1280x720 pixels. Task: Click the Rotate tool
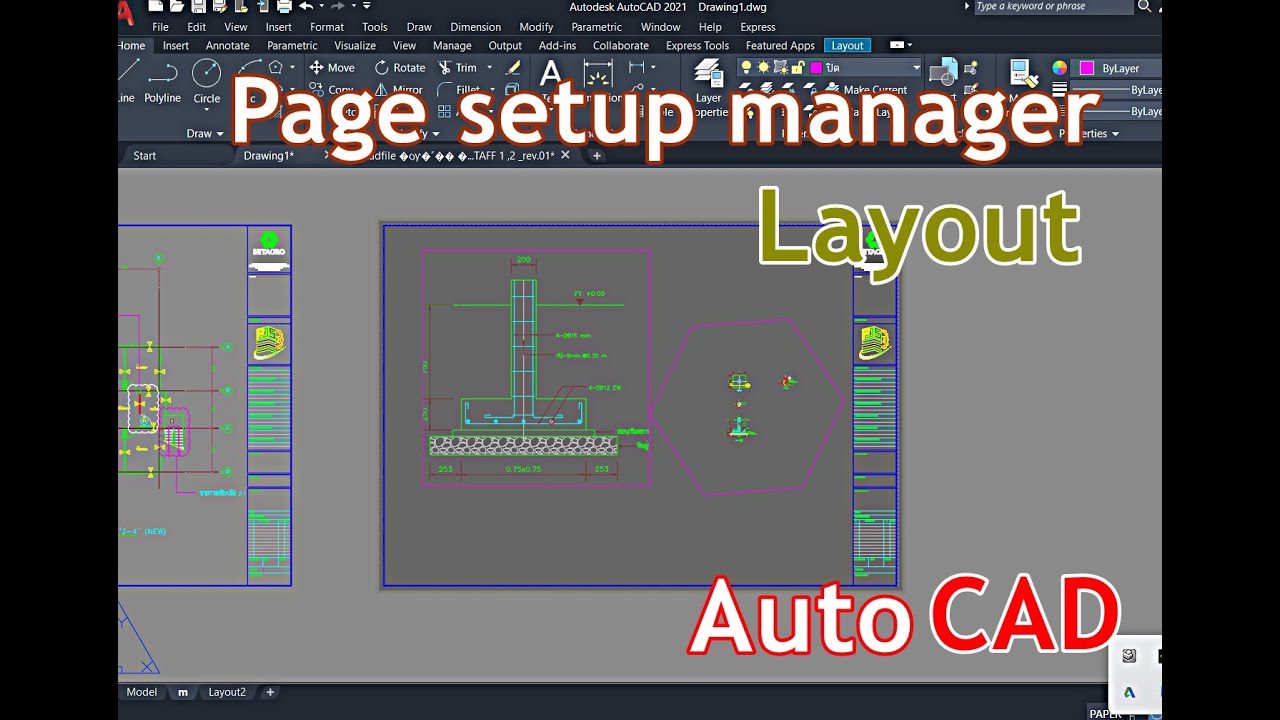400,68
